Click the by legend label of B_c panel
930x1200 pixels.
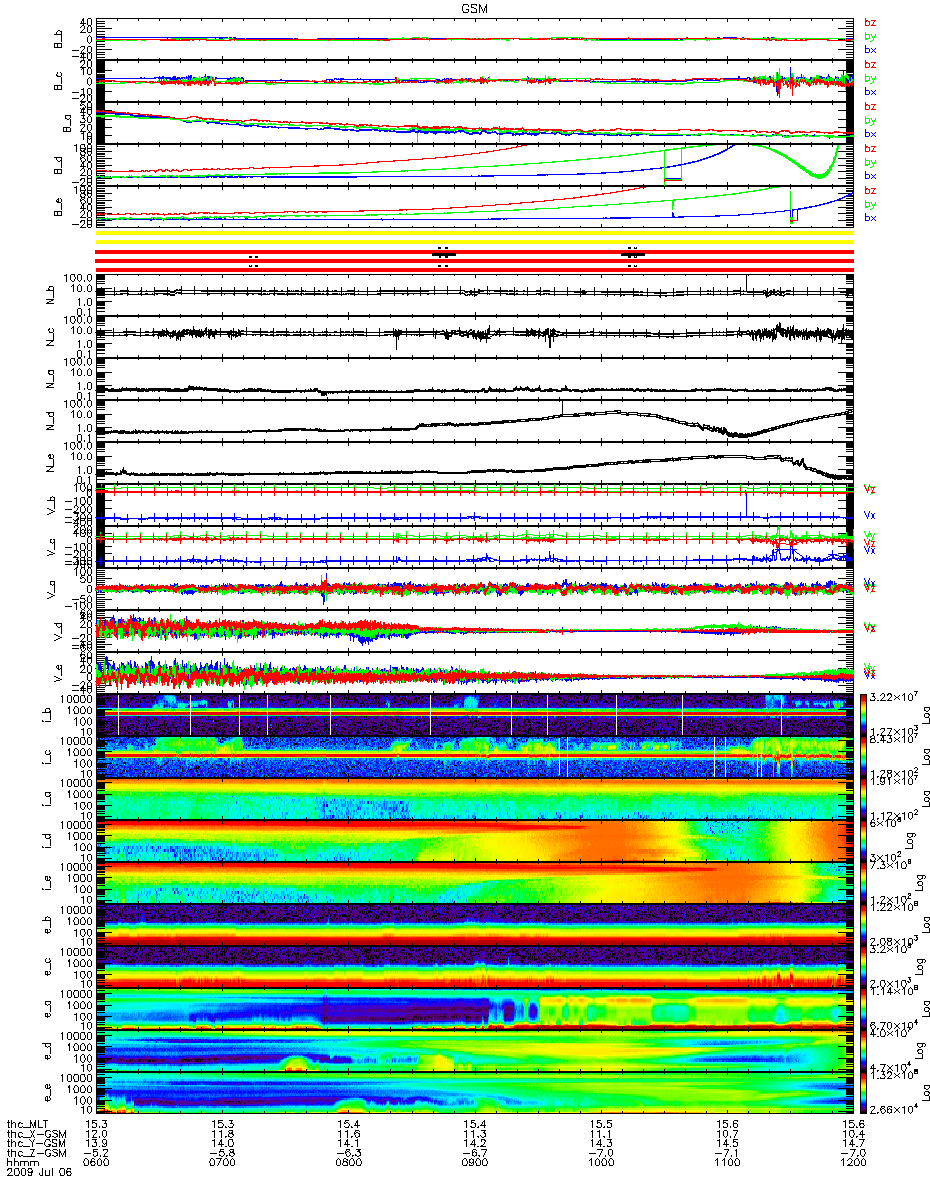click(869, 77)
